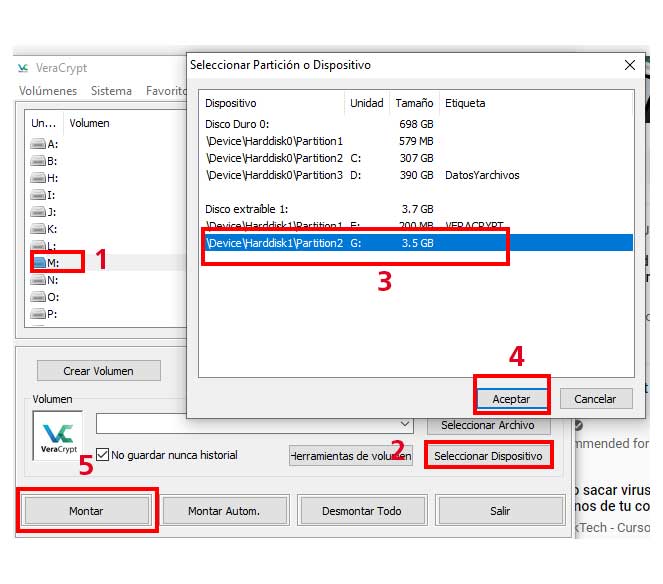Sort by Unidad column header
This screenshot has height=584, width=663.
coord(367,103)
